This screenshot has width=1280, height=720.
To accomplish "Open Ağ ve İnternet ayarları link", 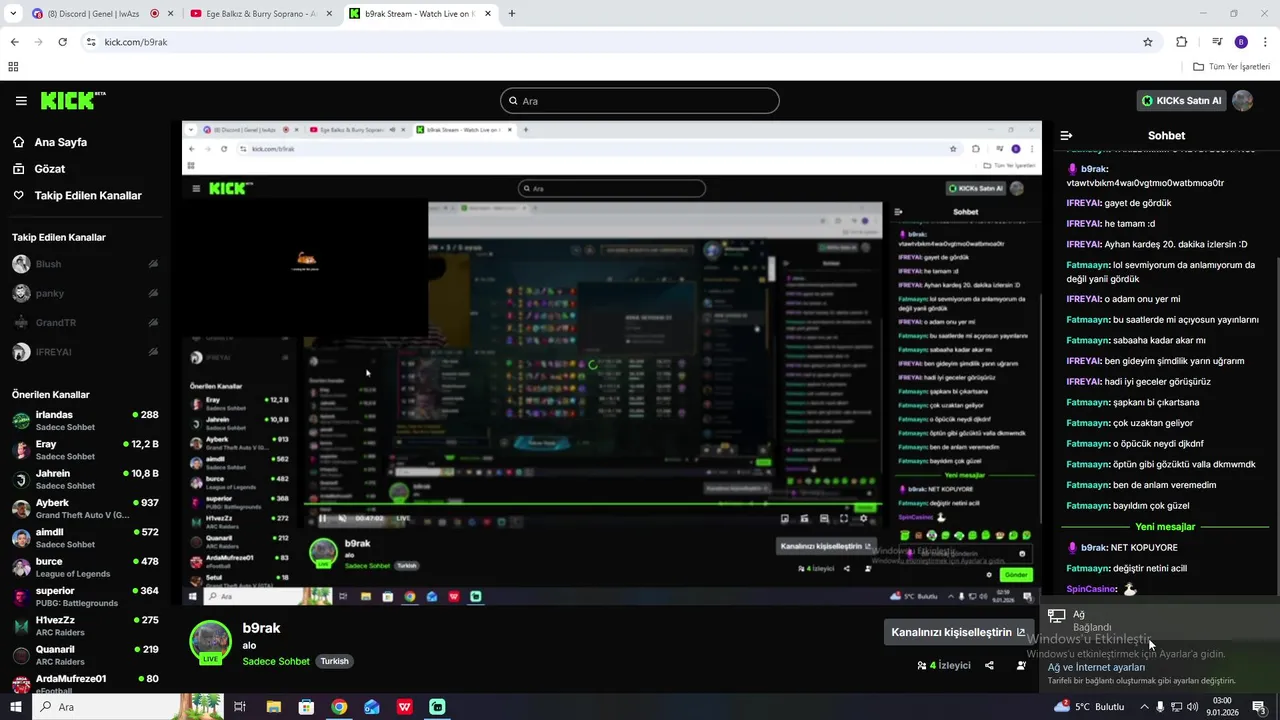I will 1096,667.
